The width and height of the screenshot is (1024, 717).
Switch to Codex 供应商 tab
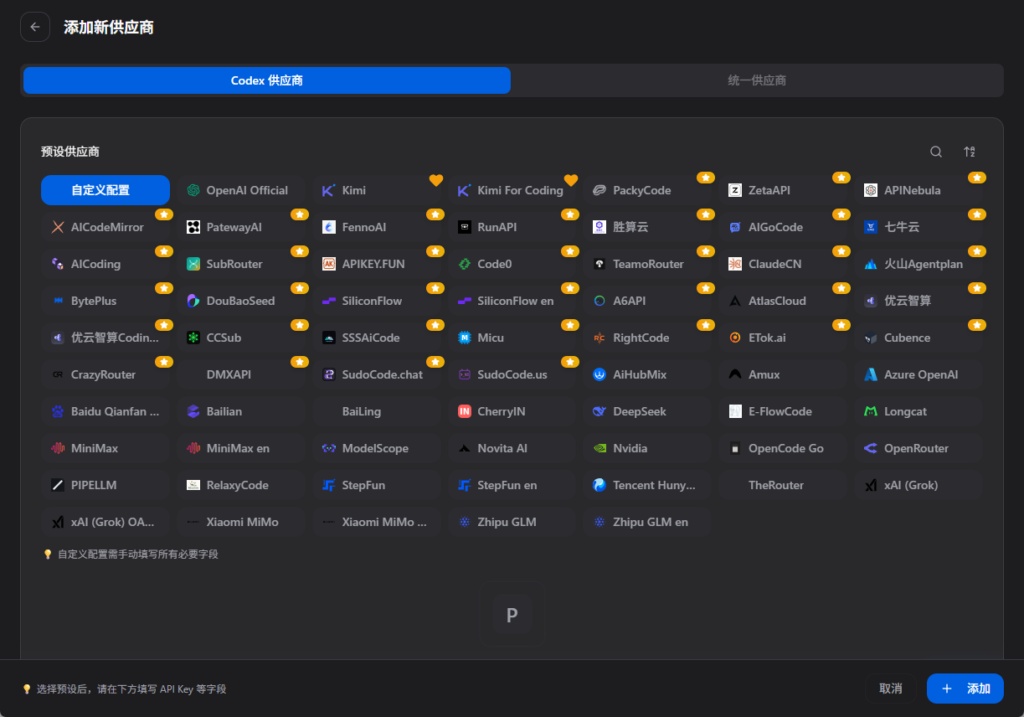click(267, 80)
